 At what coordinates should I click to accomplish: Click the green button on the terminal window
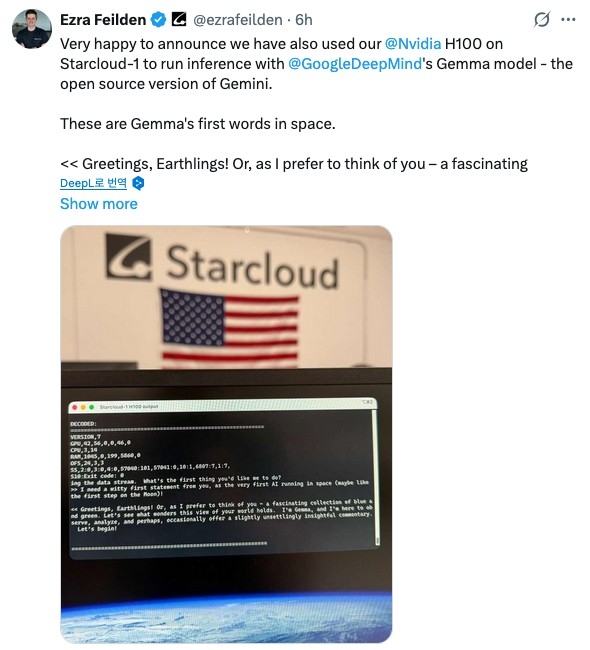(x=91, y=407)
